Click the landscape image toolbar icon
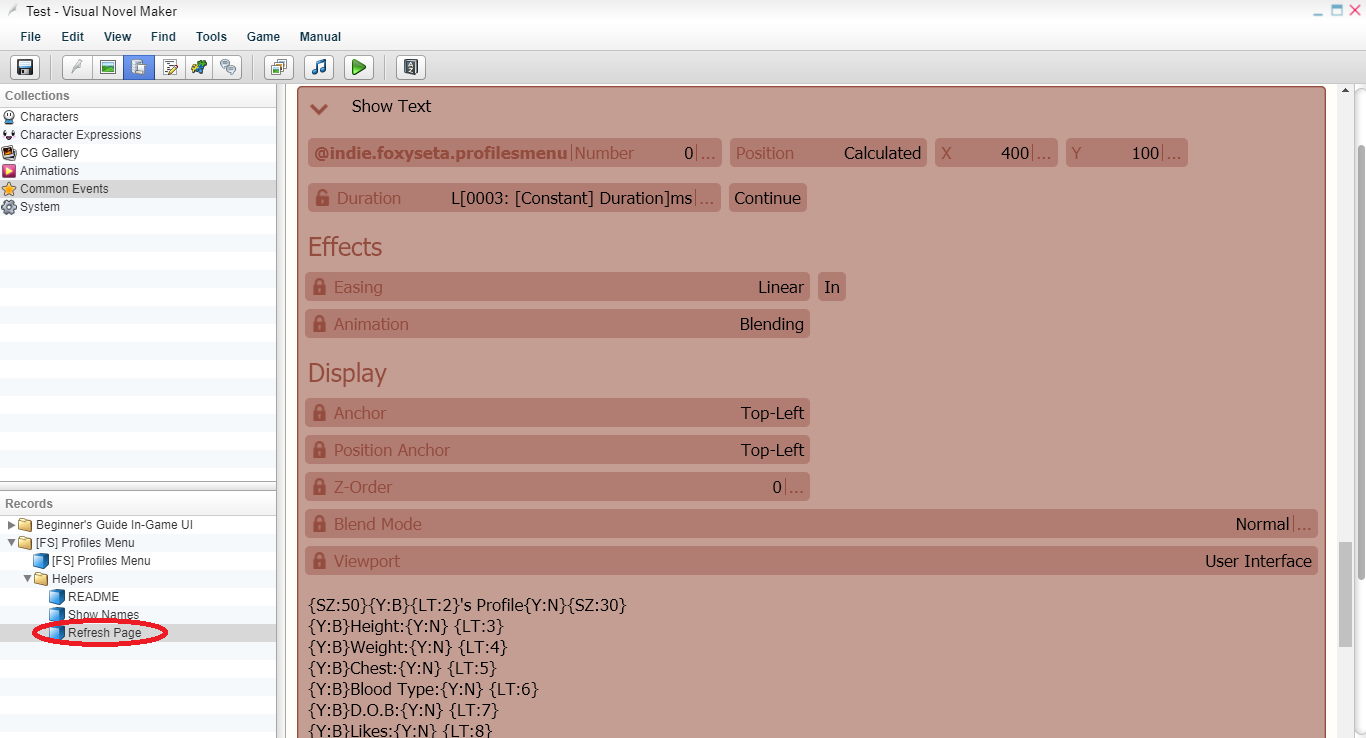Screen dimensions: 1366x738 click(x=108, y=67)
